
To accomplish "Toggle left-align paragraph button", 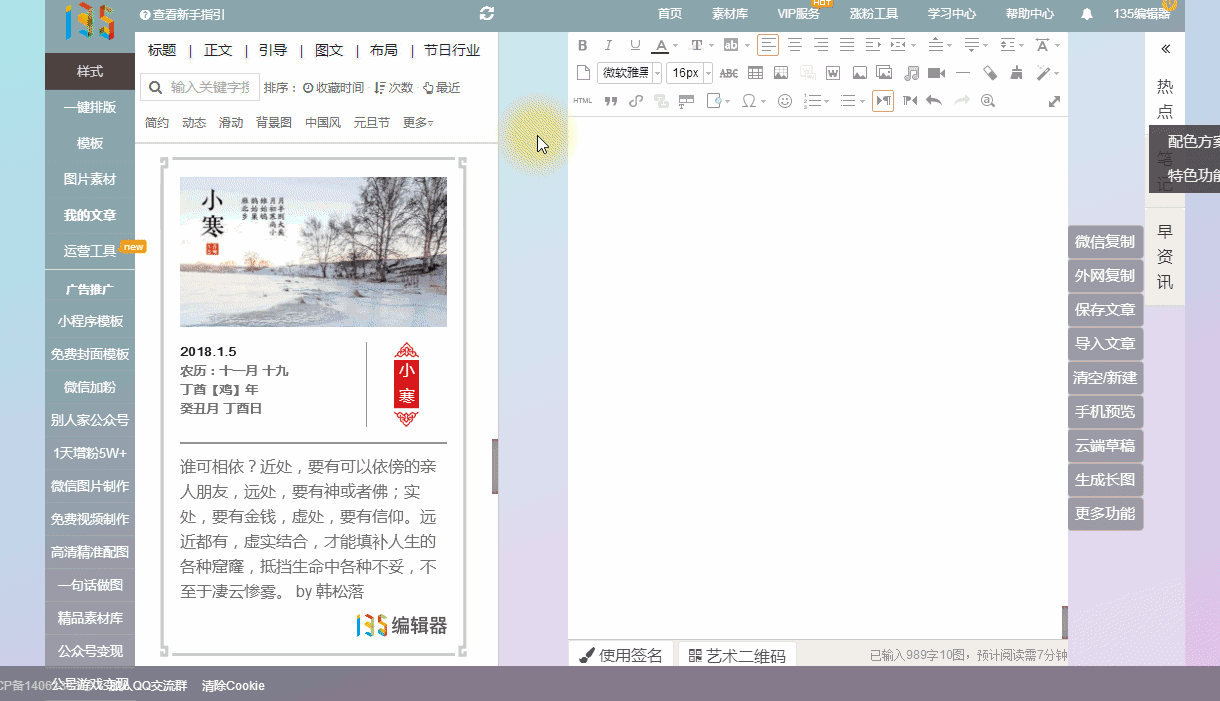I will tap(768, 45).
